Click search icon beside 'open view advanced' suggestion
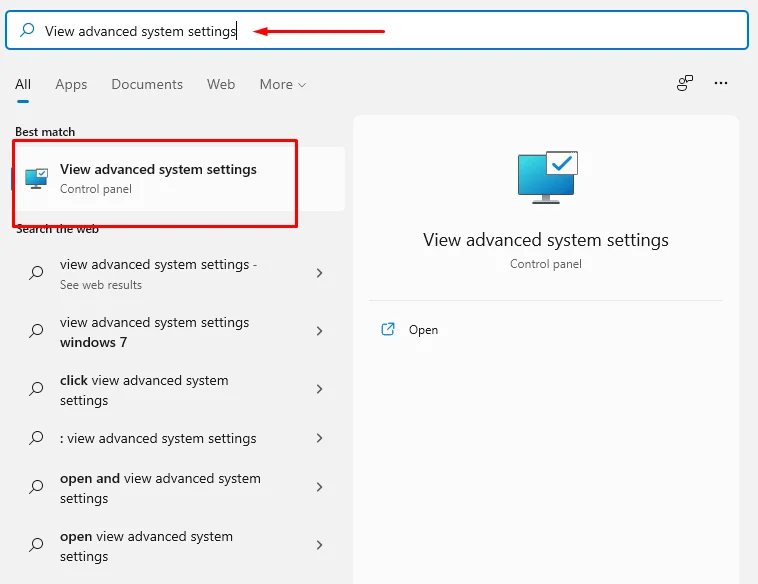758x584 pixels. point(36,544)
